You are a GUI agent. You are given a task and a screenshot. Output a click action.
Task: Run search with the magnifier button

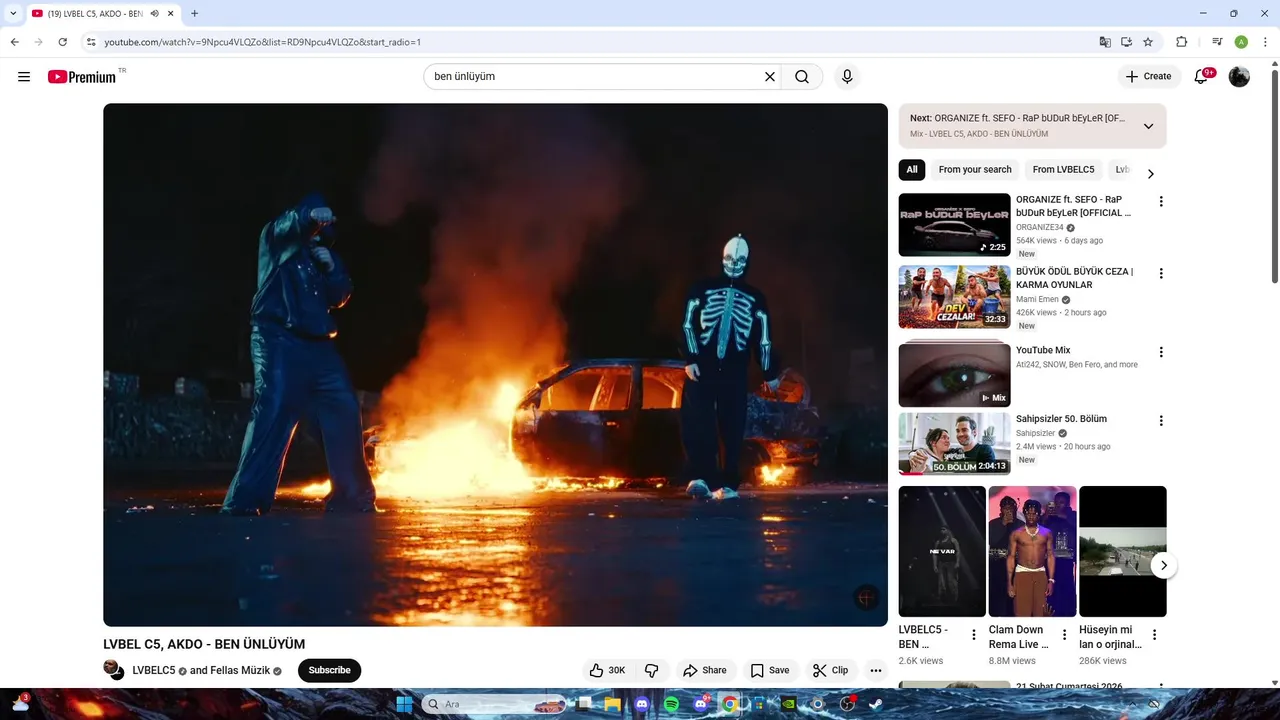(x=802, y=77)
